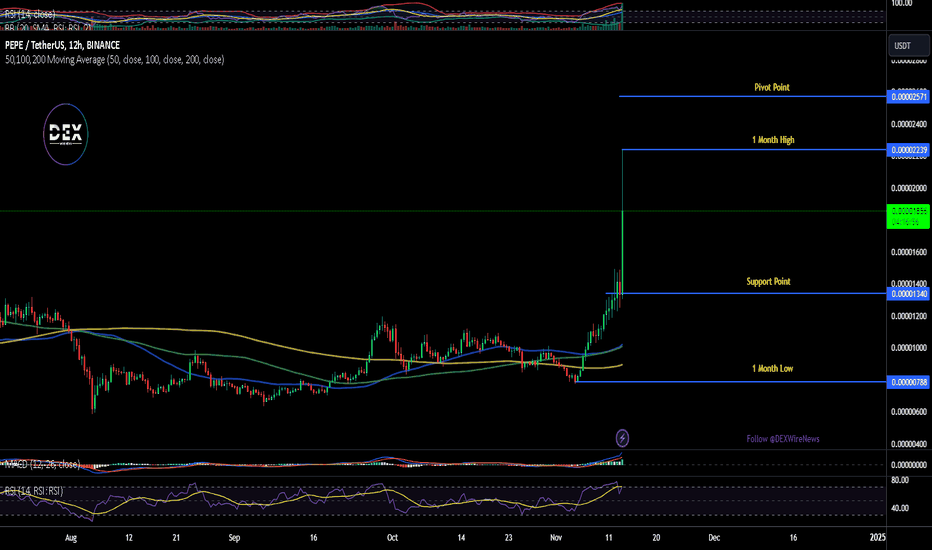The width and height of the screenshot is (932, 550).
Task: Click the Oct date on time axis
Action: coord(392,538)
